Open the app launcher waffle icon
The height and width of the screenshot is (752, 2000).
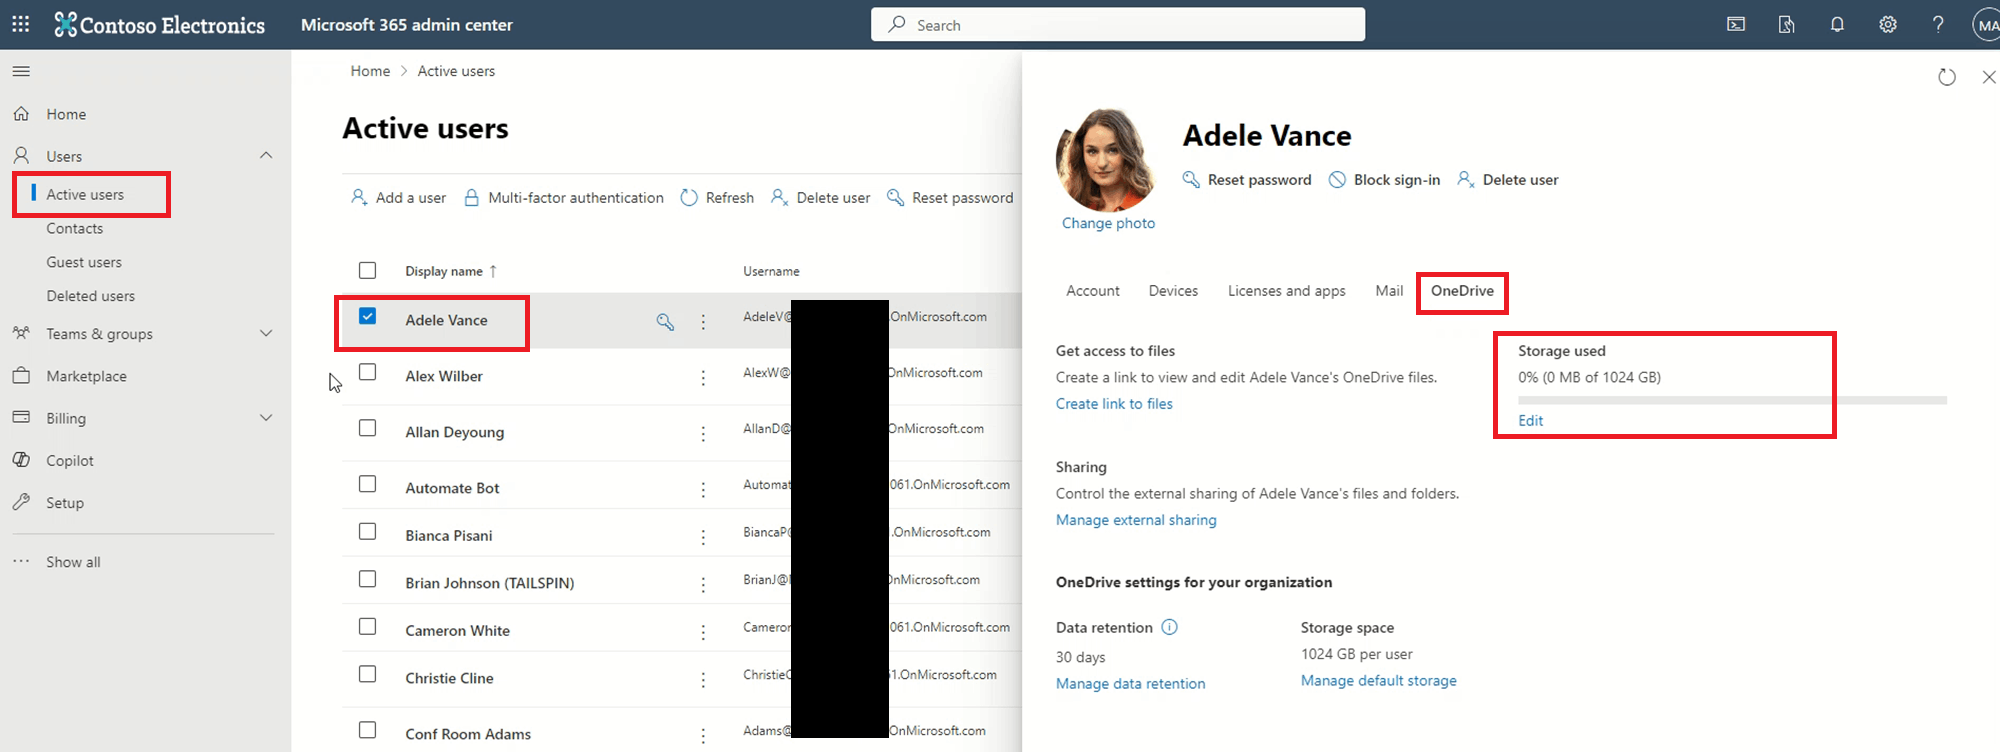21,24
